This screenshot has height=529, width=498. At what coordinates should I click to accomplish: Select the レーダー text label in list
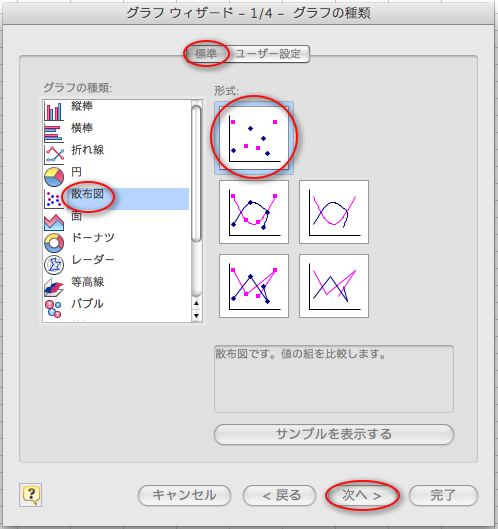(x=93, y=259)
